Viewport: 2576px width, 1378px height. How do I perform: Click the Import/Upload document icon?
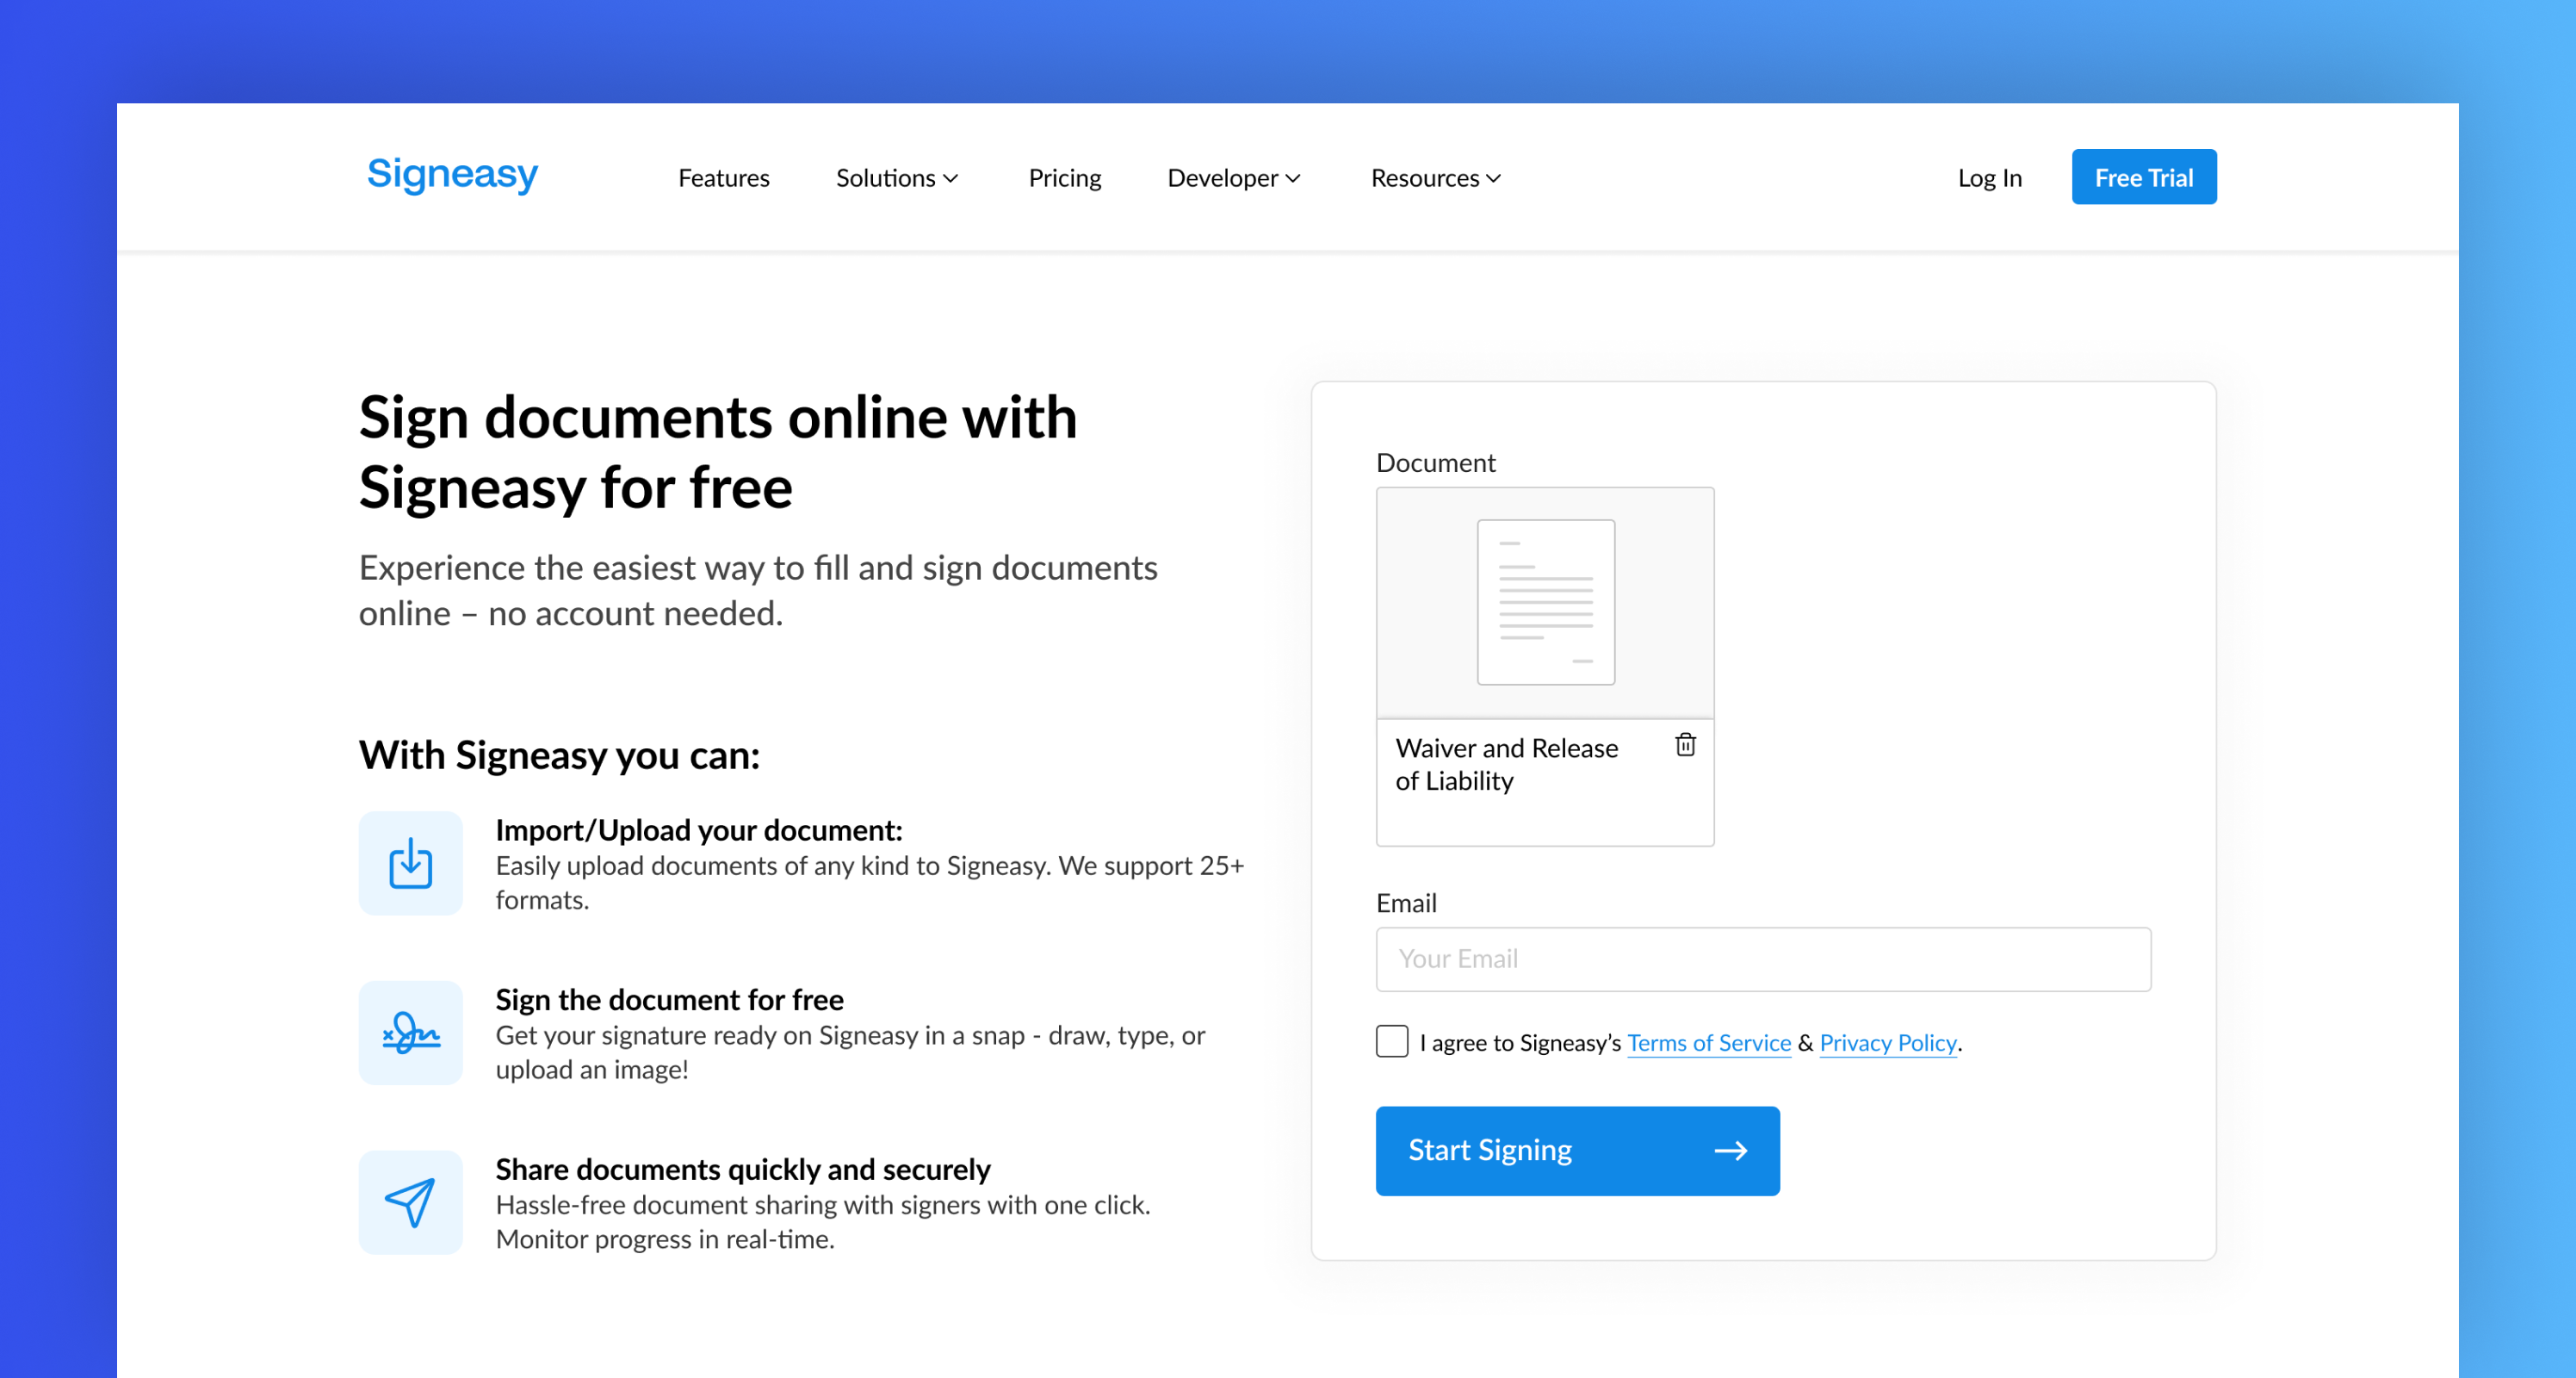(410, 863)
